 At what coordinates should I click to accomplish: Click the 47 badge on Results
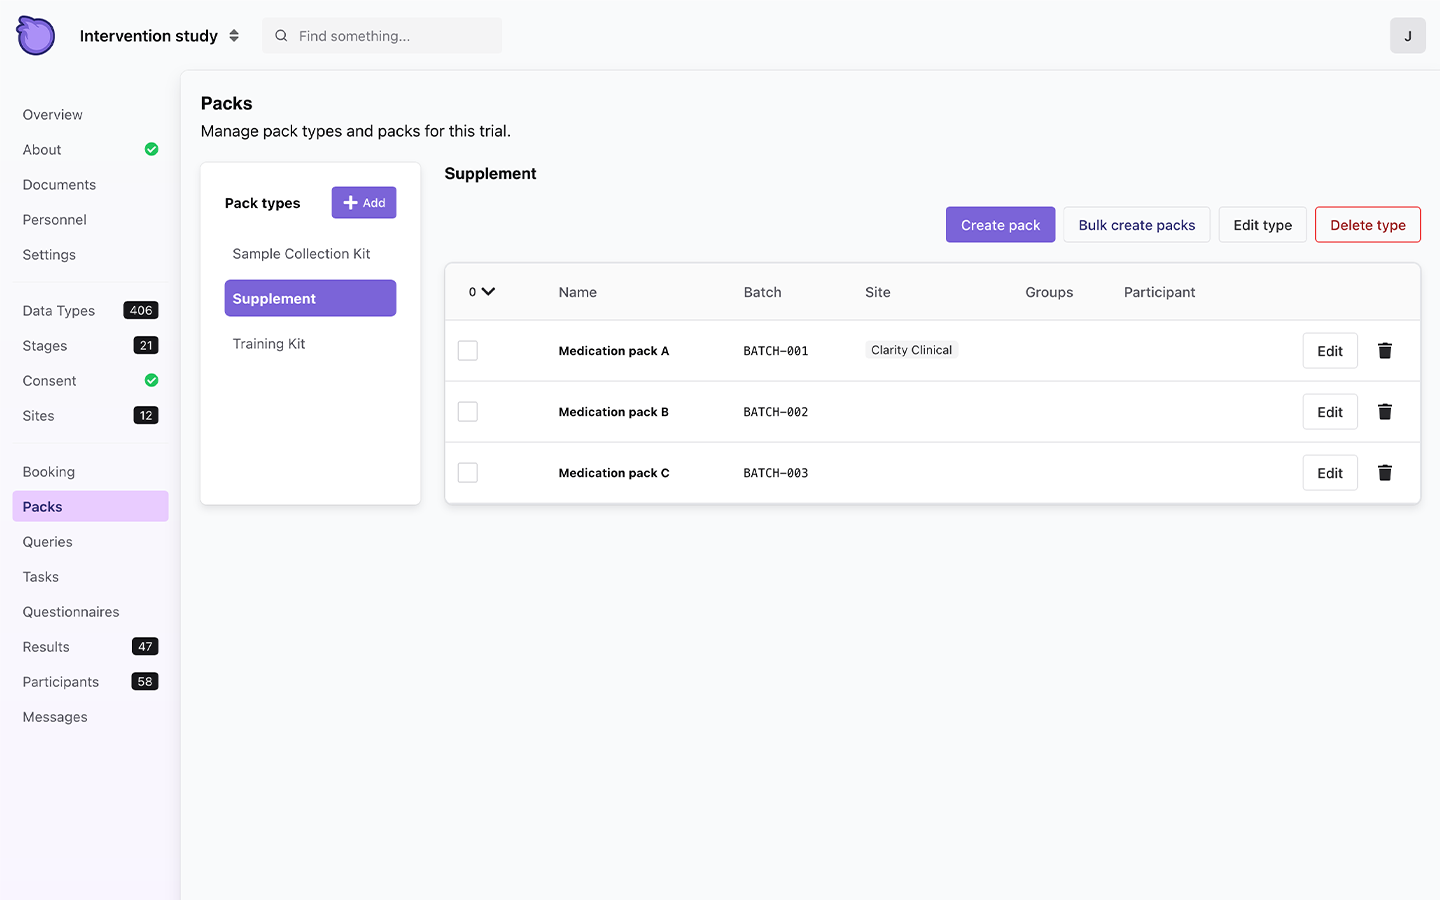click(145, 646)
